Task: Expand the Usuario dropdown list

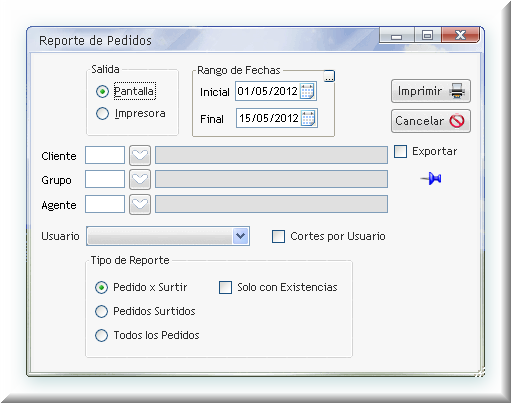Action: [x=241, y=236]
